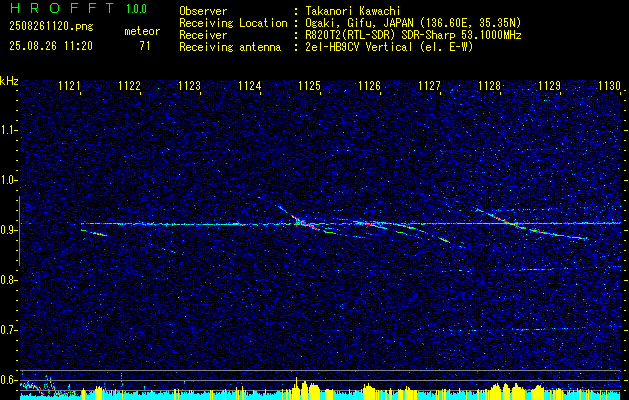Click the observer name Takanori Kawachi
Image resolution: width=629 pixels, height=400 pixels.
click(x=351, y=11)
